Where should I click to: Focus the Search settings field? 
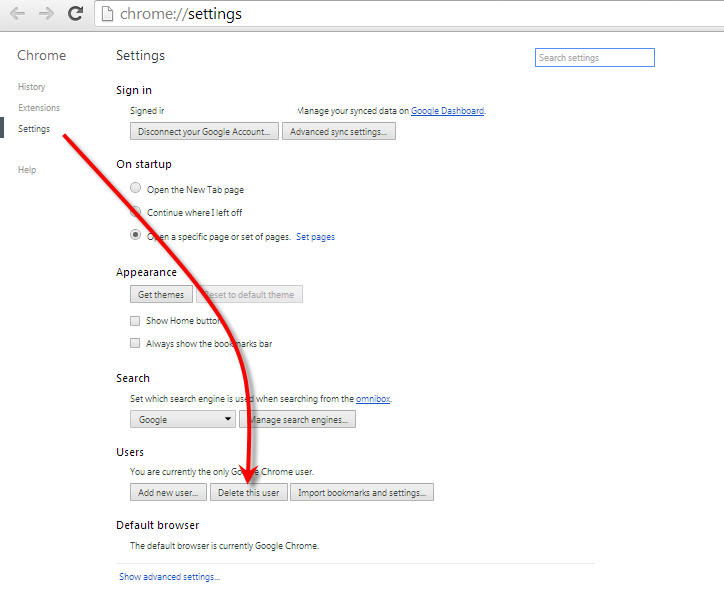coord(595,58)
